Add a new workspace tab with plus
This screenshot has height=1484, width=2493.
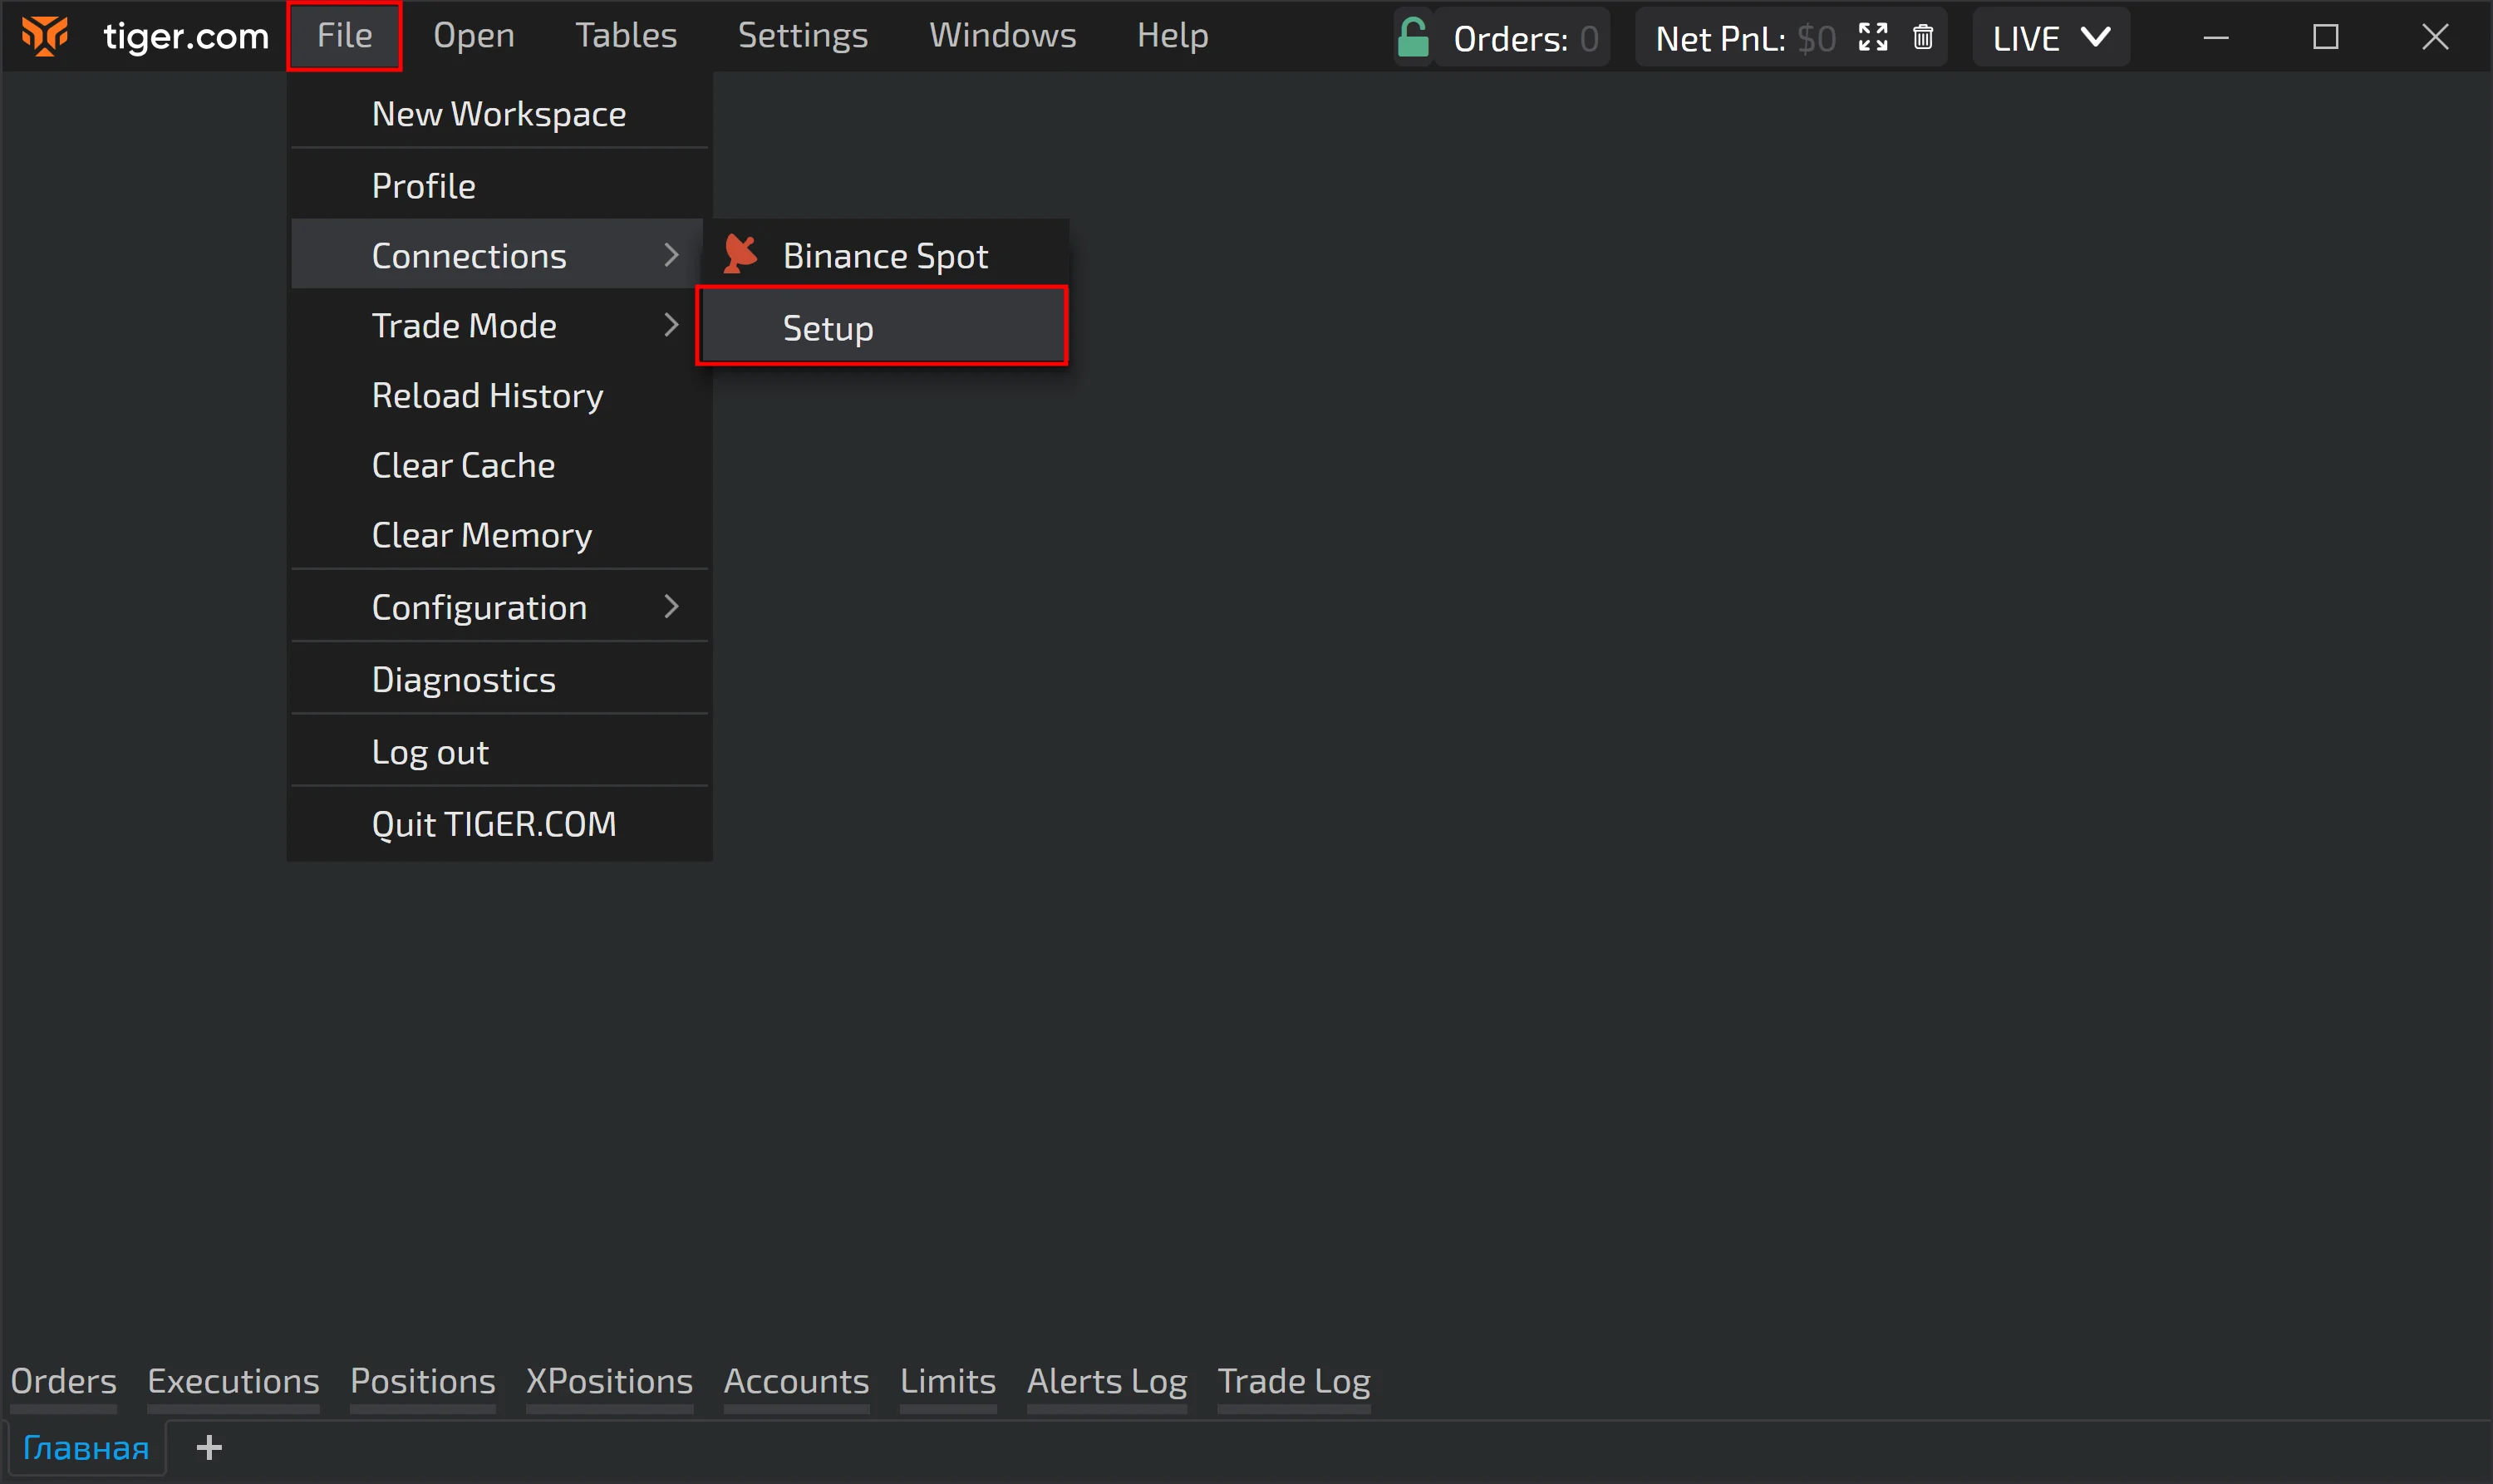pos(209,1447)
